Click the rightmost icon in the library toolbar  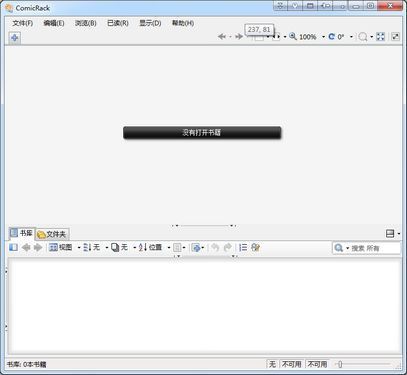click(x=256, y=247)
